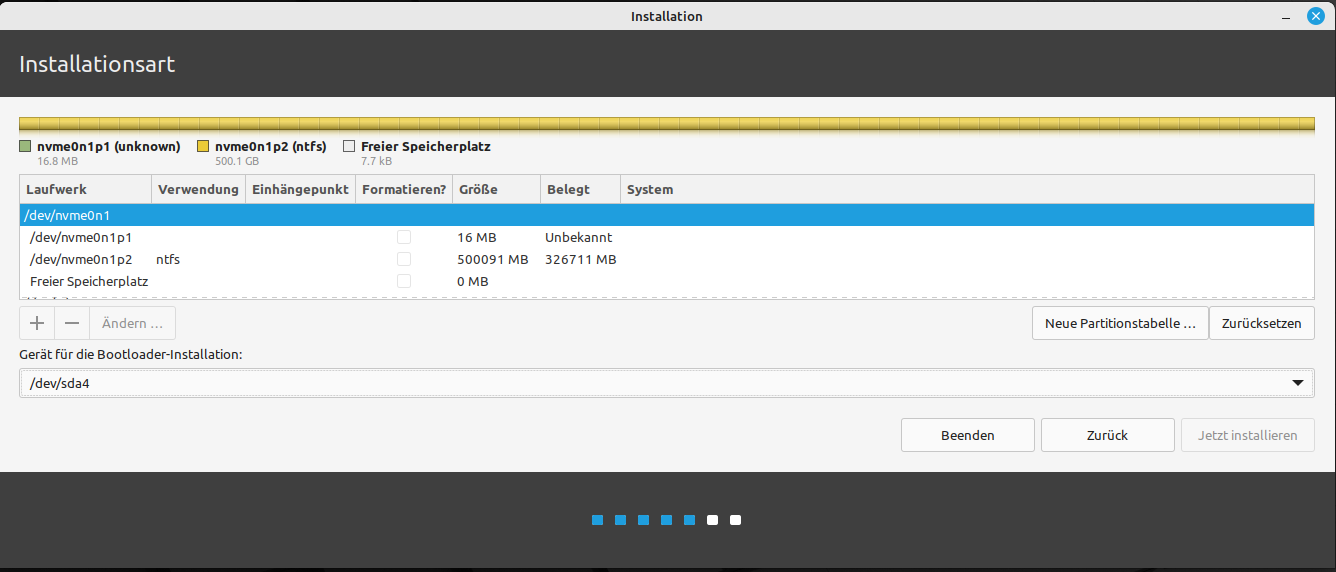This screenshot has width=1336, height=572.
Task: Toggle format checkbox for /dev/nvme0n1p2
Action: 404,260
